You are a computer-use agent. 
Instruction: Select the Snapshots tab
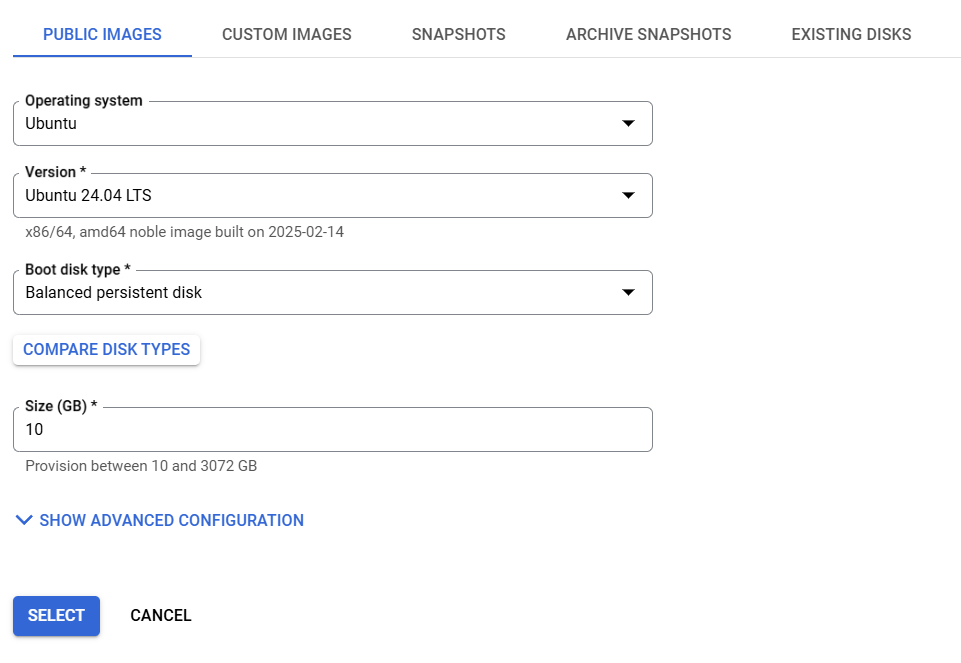point(458,34)
